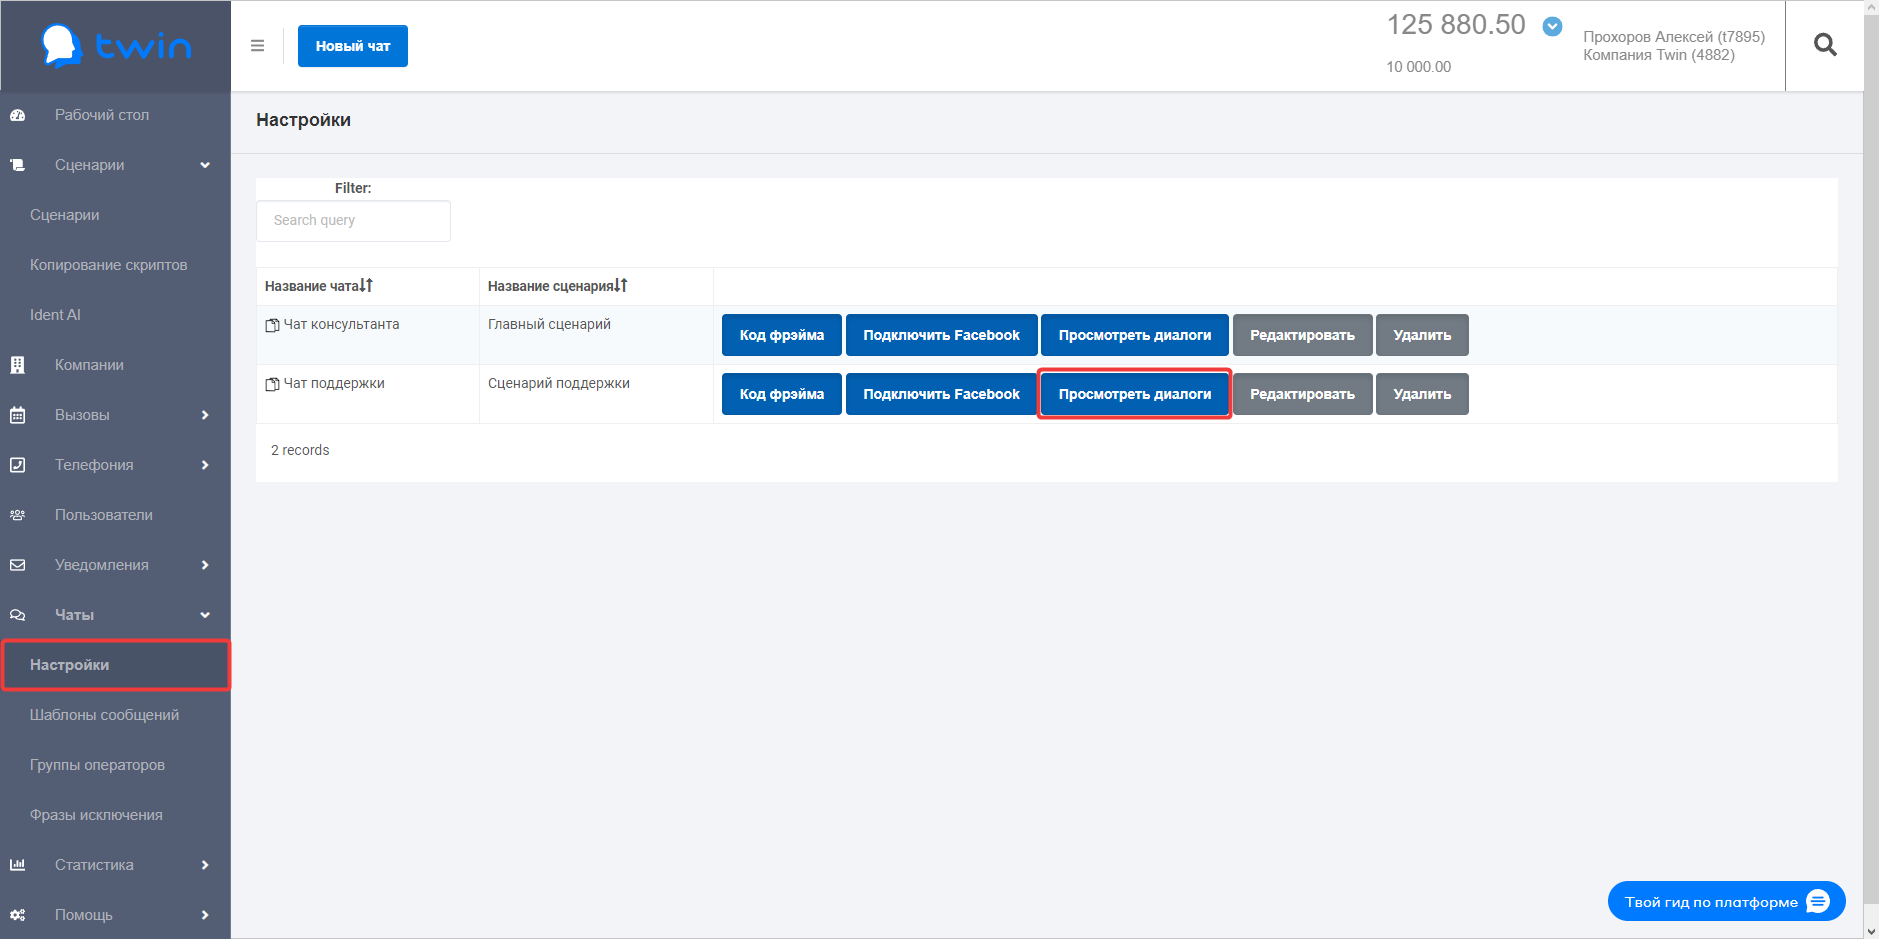
Task: Open Твой гид по платформе widget
Action: [1726, 902]
